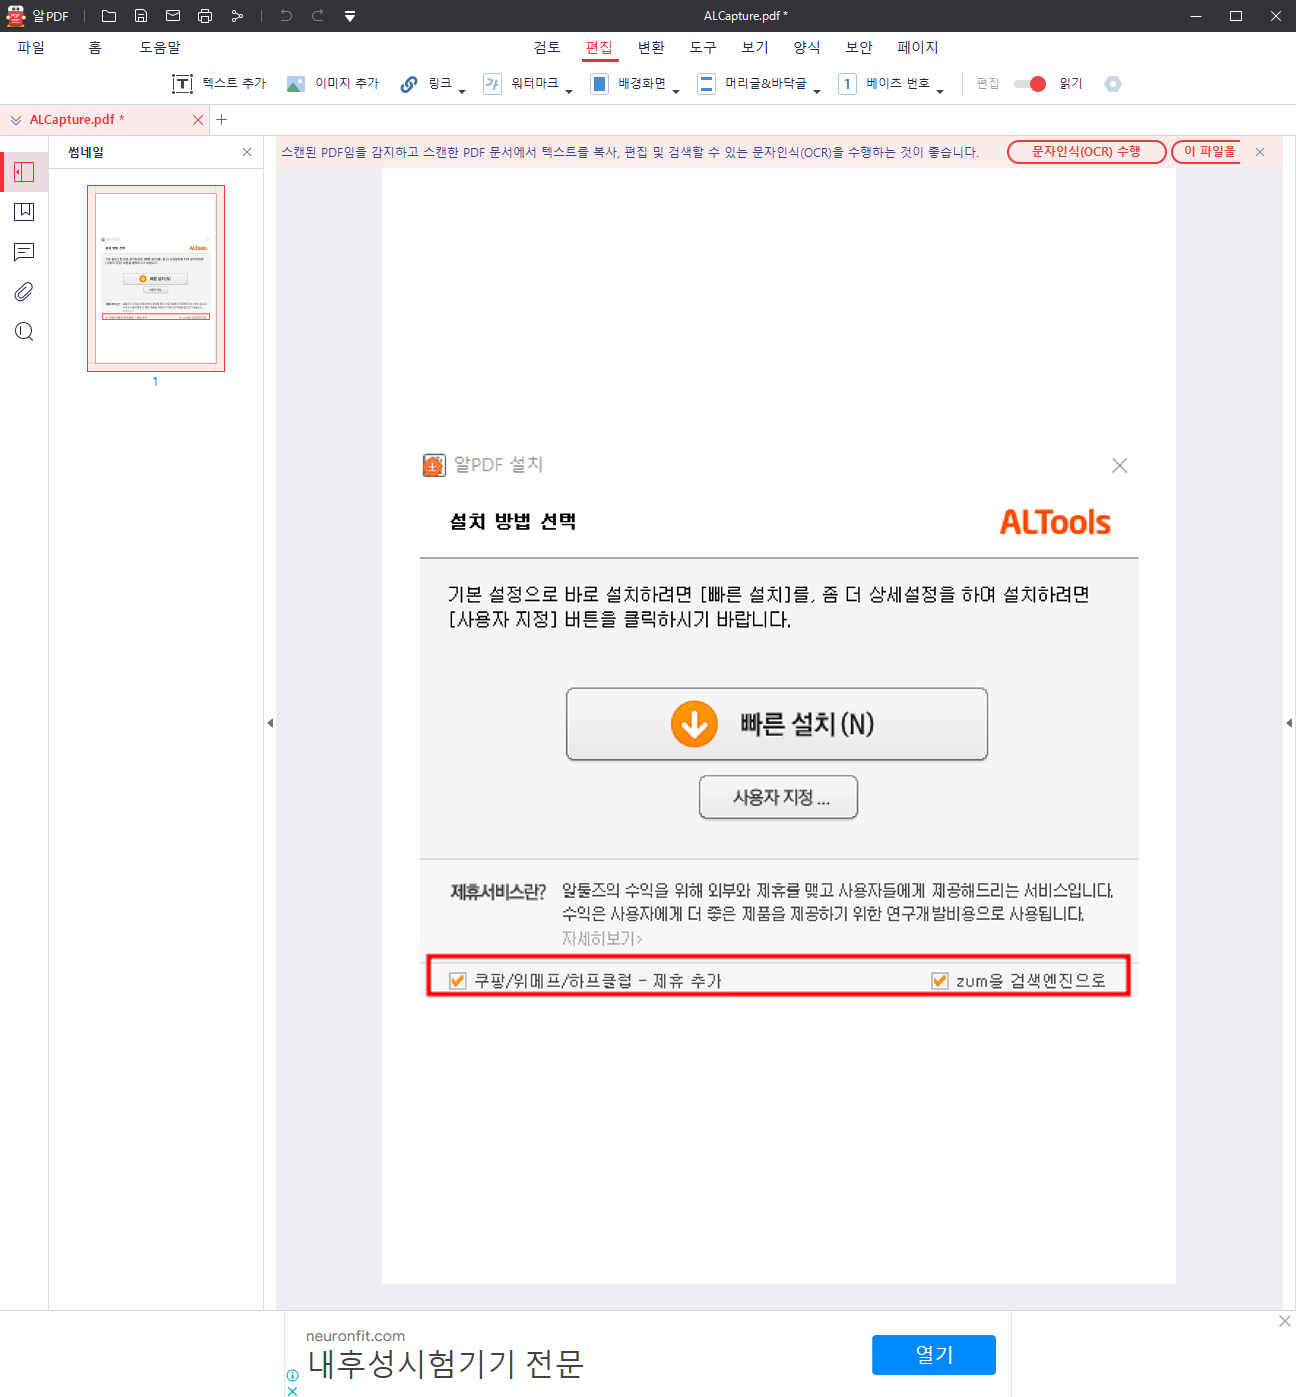Switch to the 도구 tab

(703, 47)
